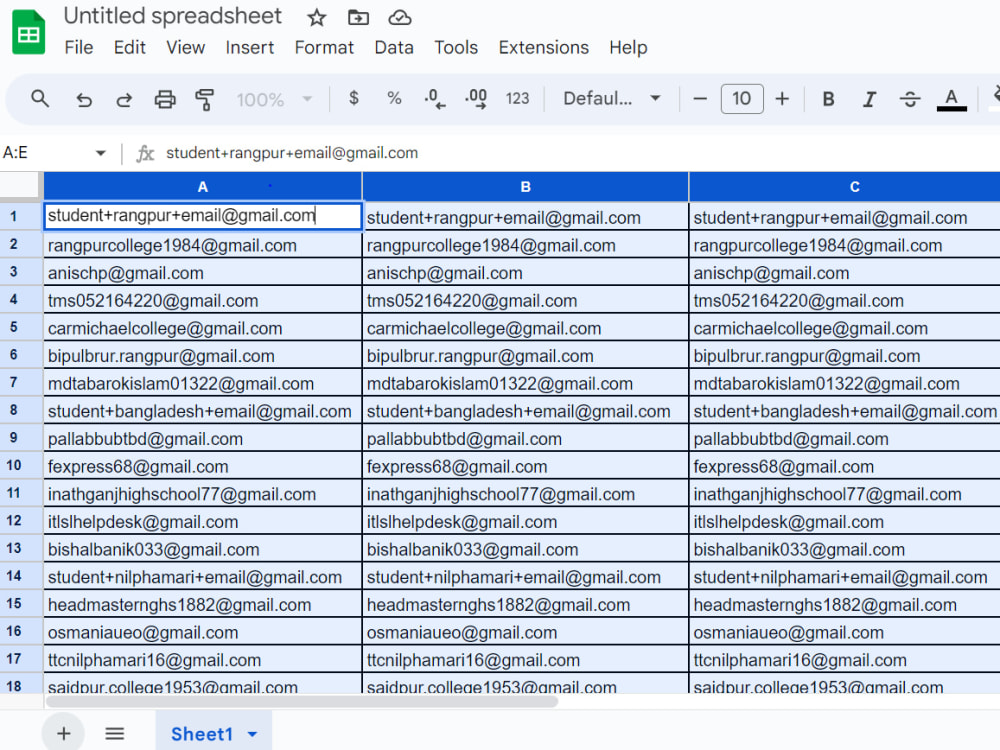1000x750 pixels.
Task: Toggle strikethrough formatting
Action: click(910, 99)
